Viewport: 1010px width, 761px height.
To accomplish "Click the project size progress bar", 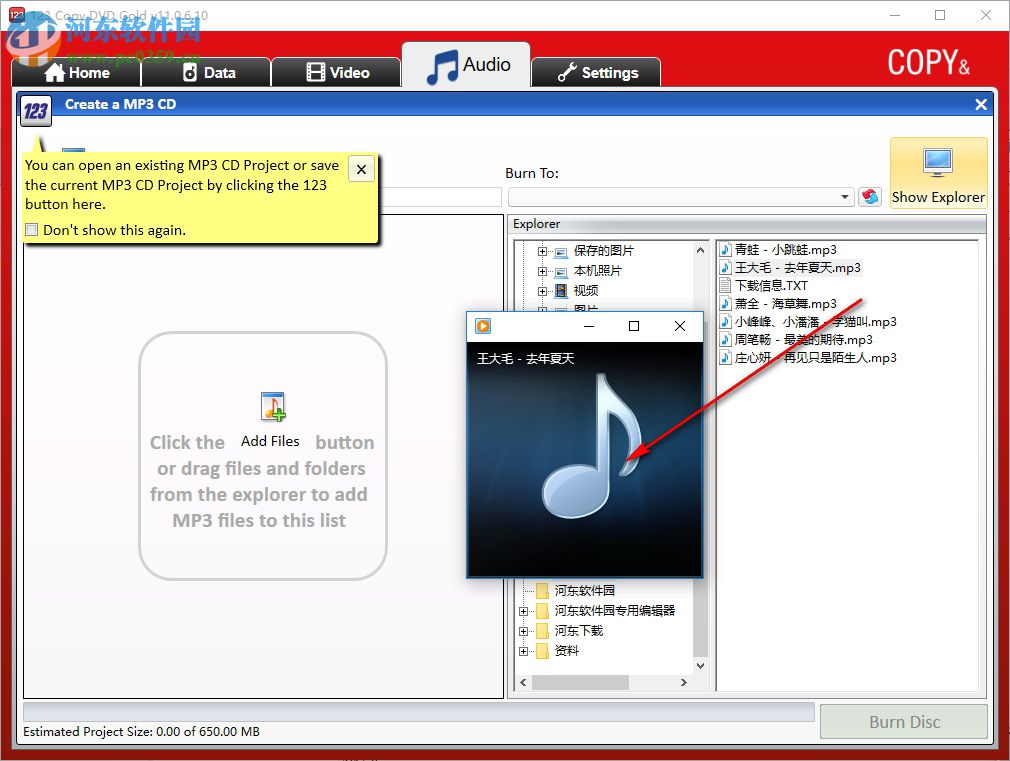I will [419, 712].
